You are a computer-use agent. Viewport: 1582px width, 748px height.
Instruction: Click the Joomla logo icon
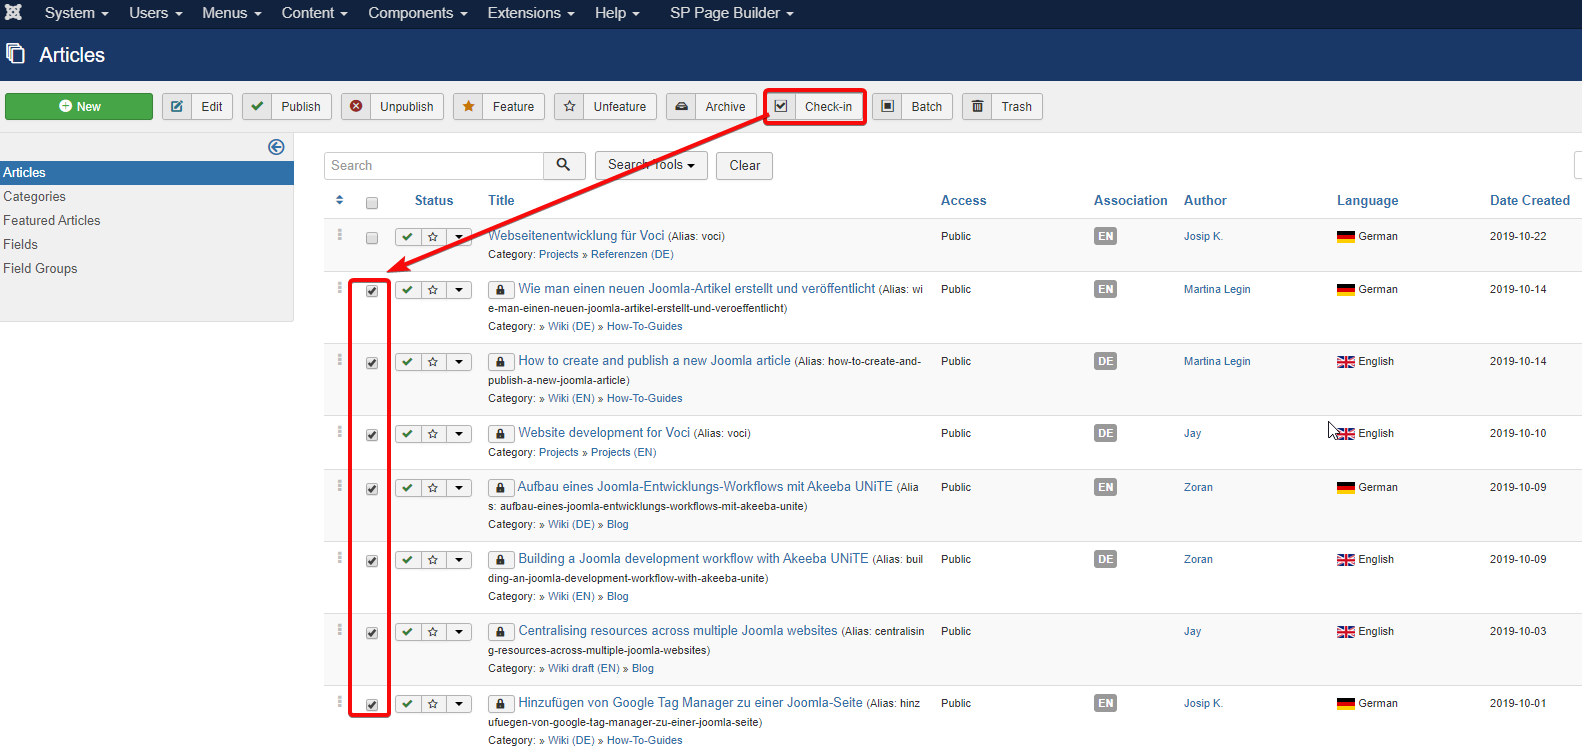[x=13, y=12]
